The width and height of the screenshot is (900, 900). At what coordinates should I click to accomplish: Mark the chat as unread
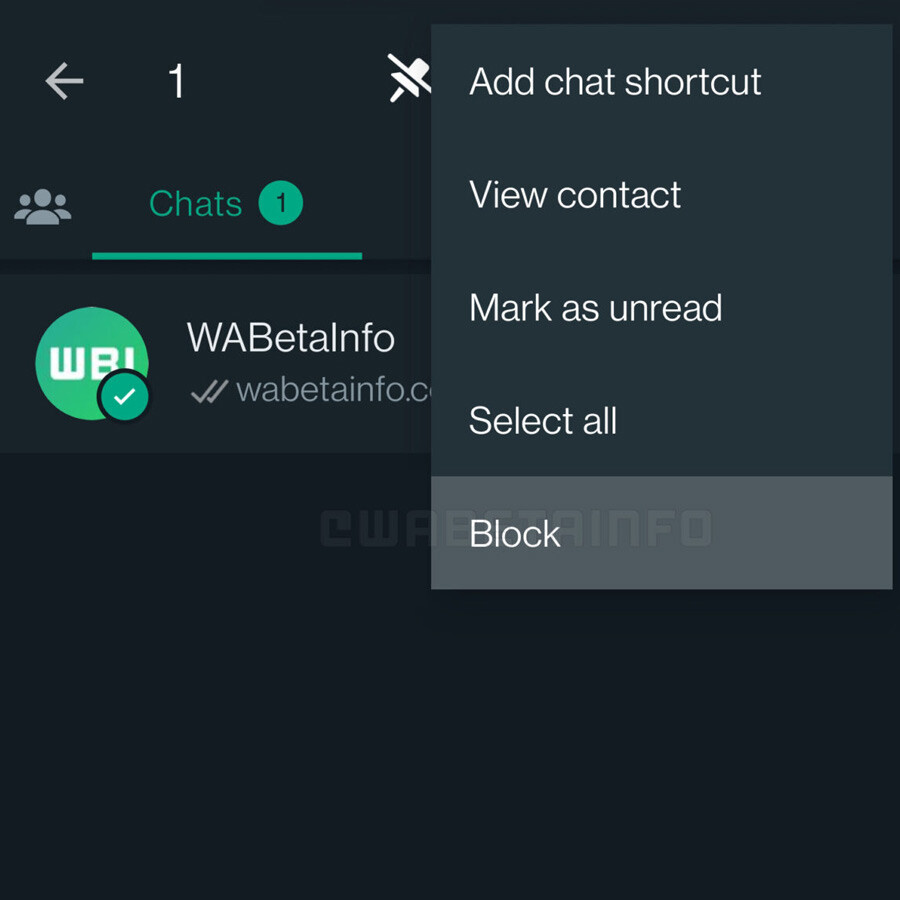[x=595, y=308]
